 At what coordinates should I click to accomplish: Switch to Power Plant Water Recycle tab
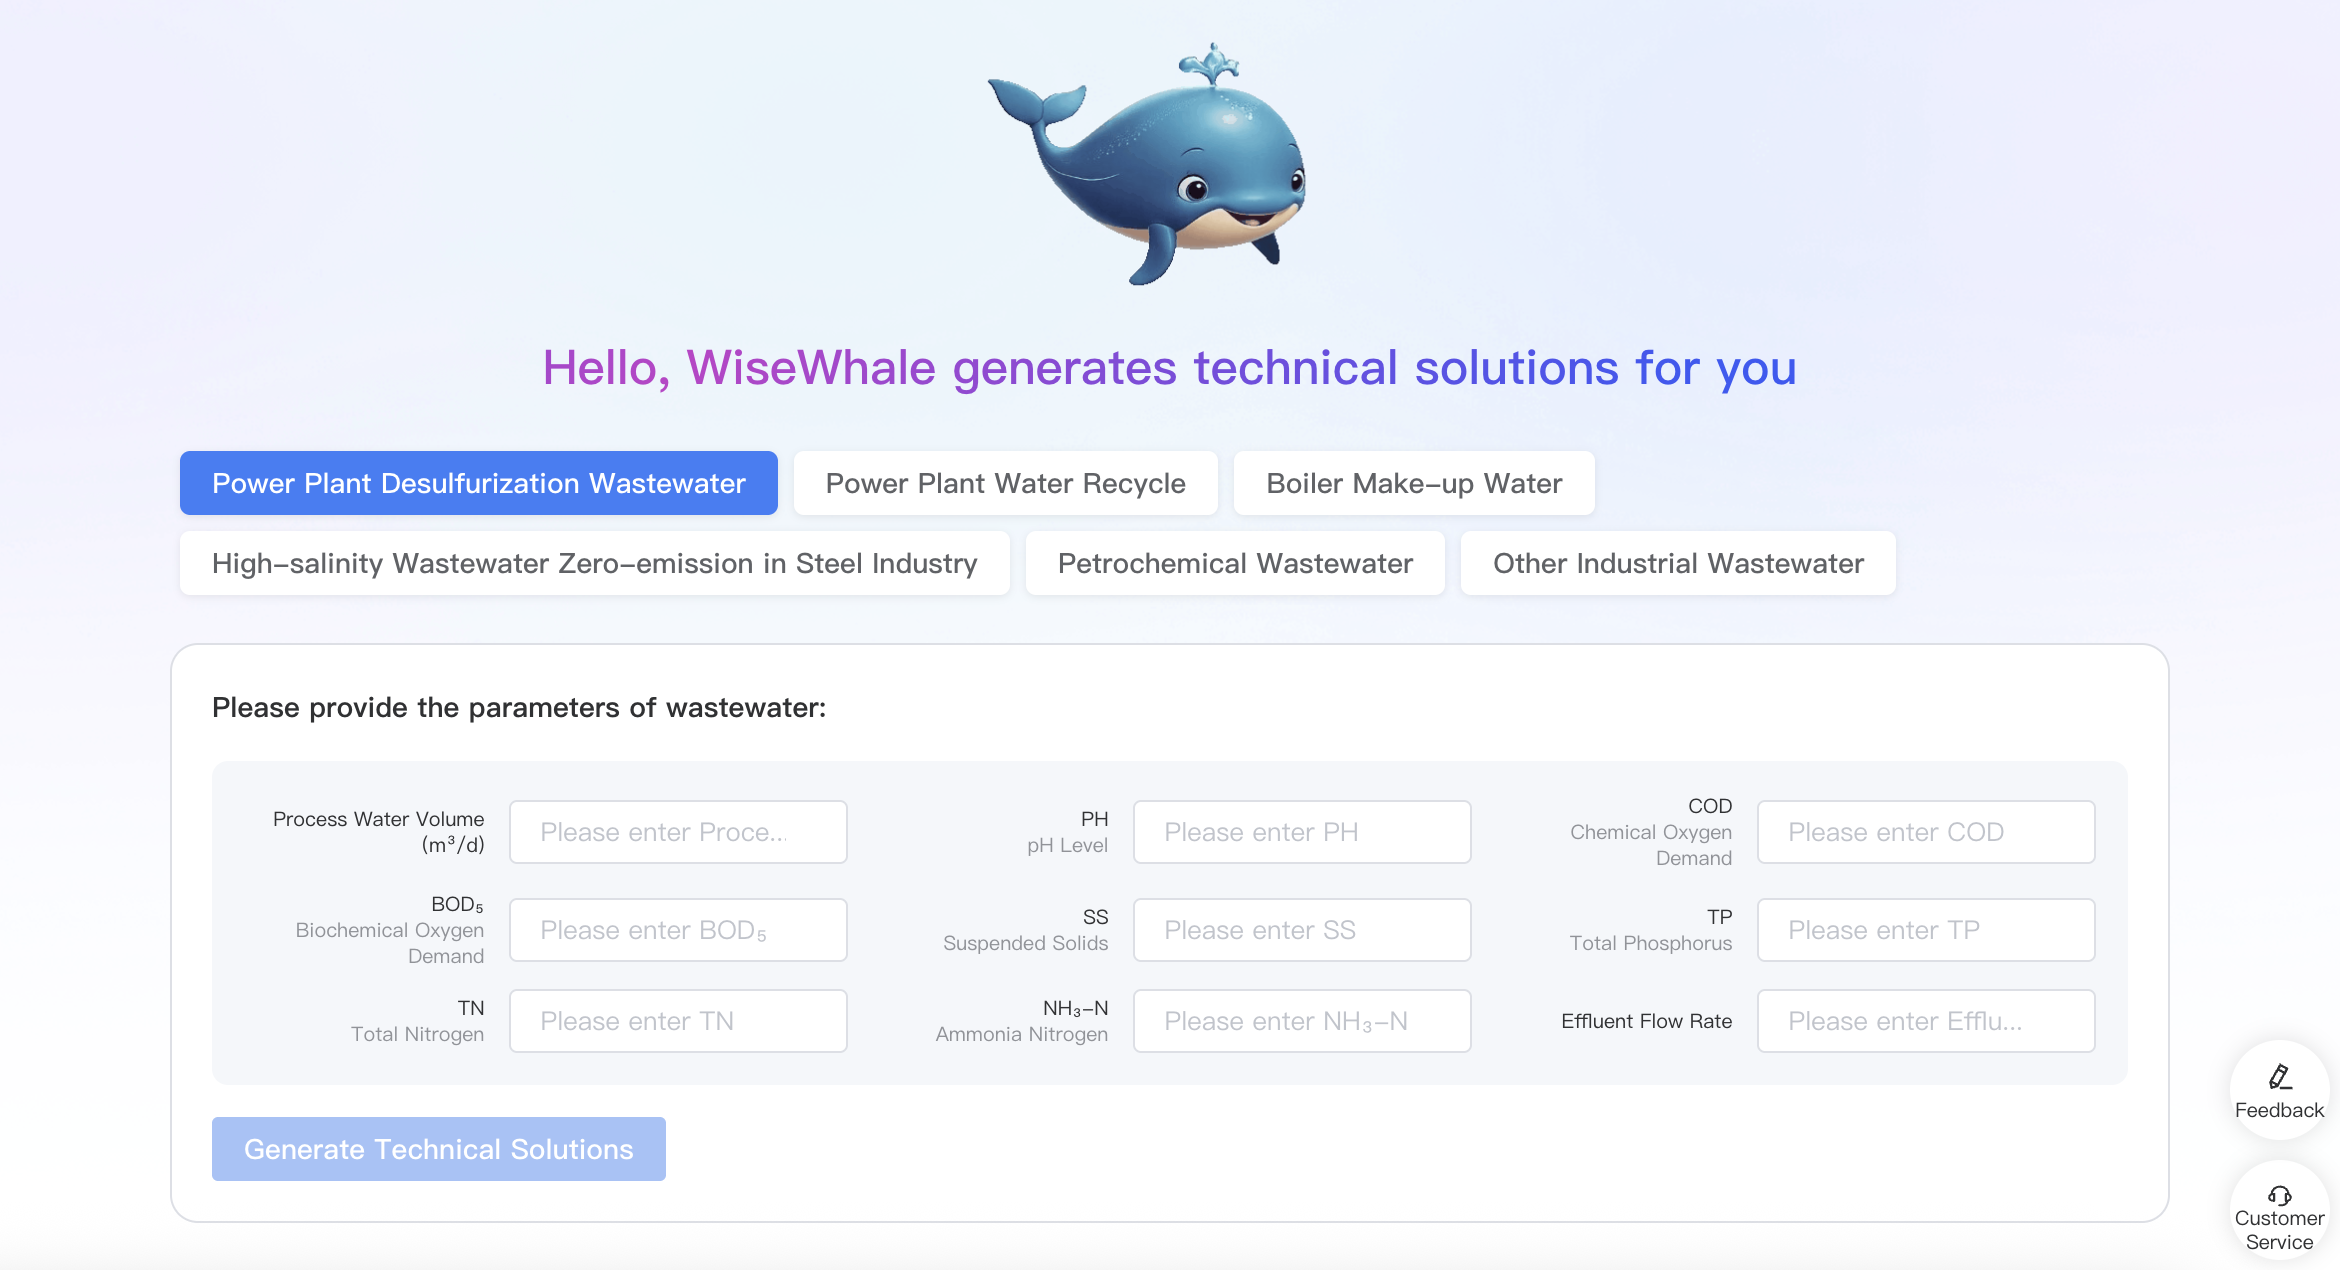point(1005,483)
